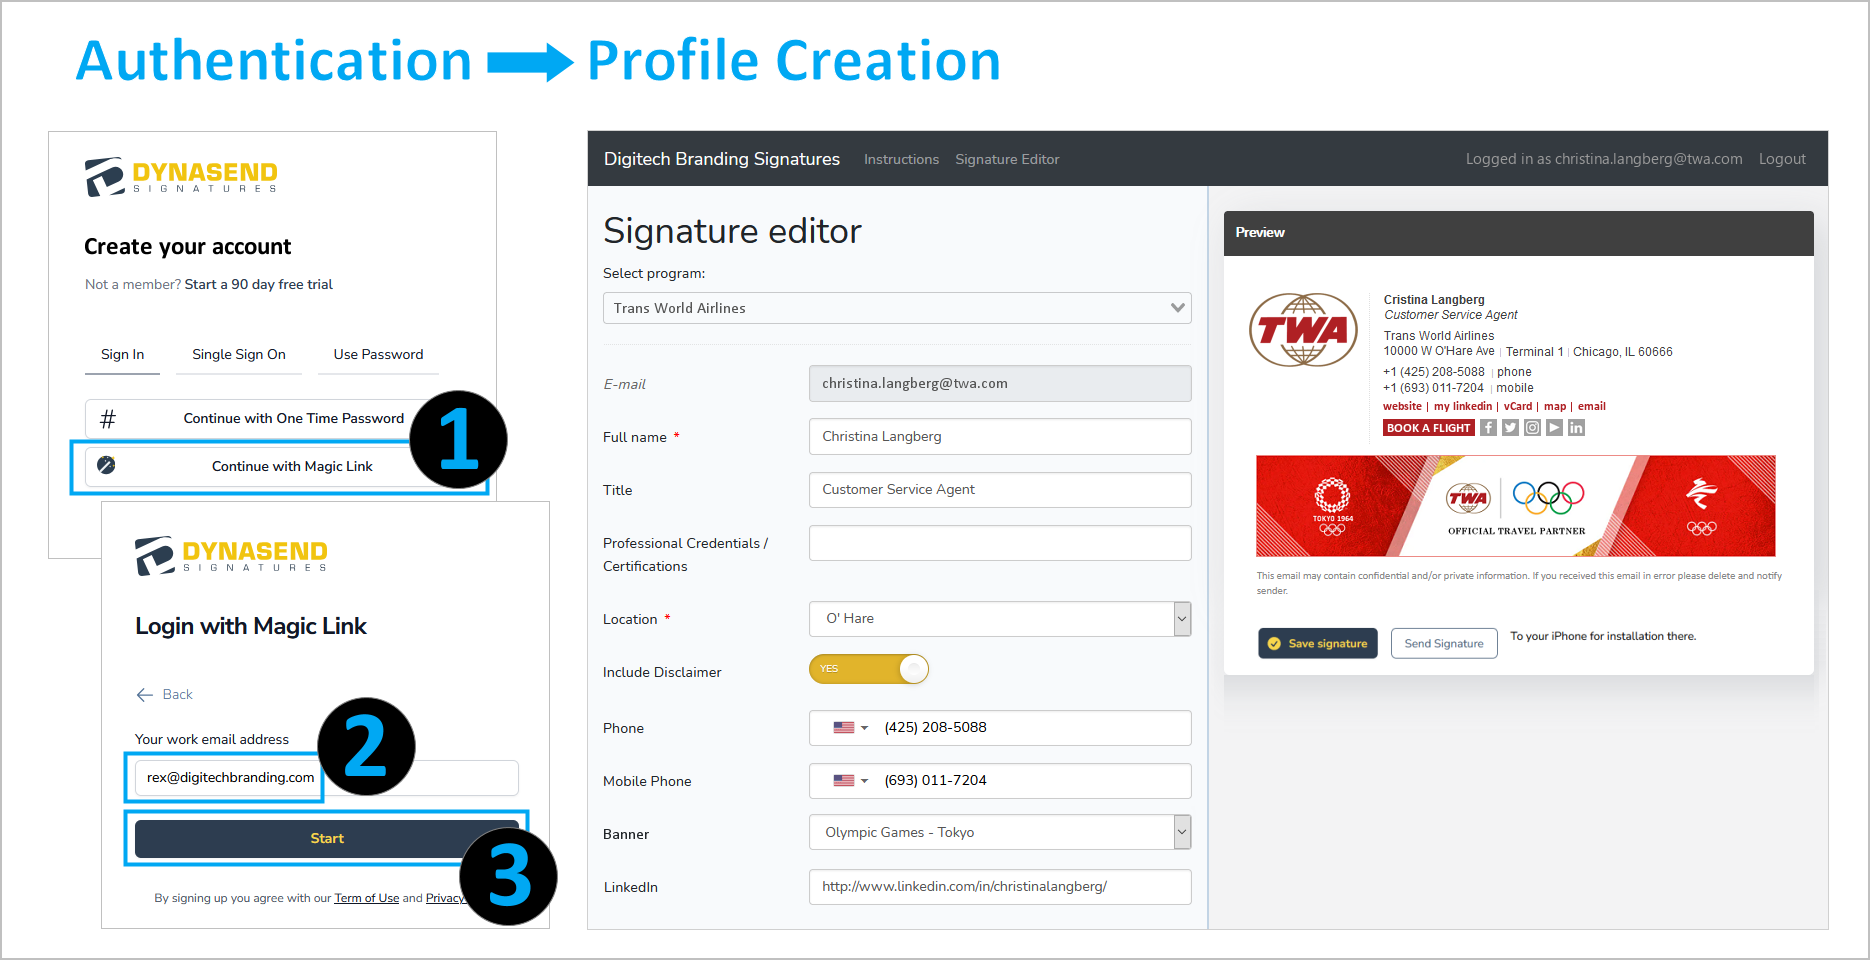The width and height of the screenshot is (1870, 960).
Task: Click the Save signature button
Action: pos(1317,643)
